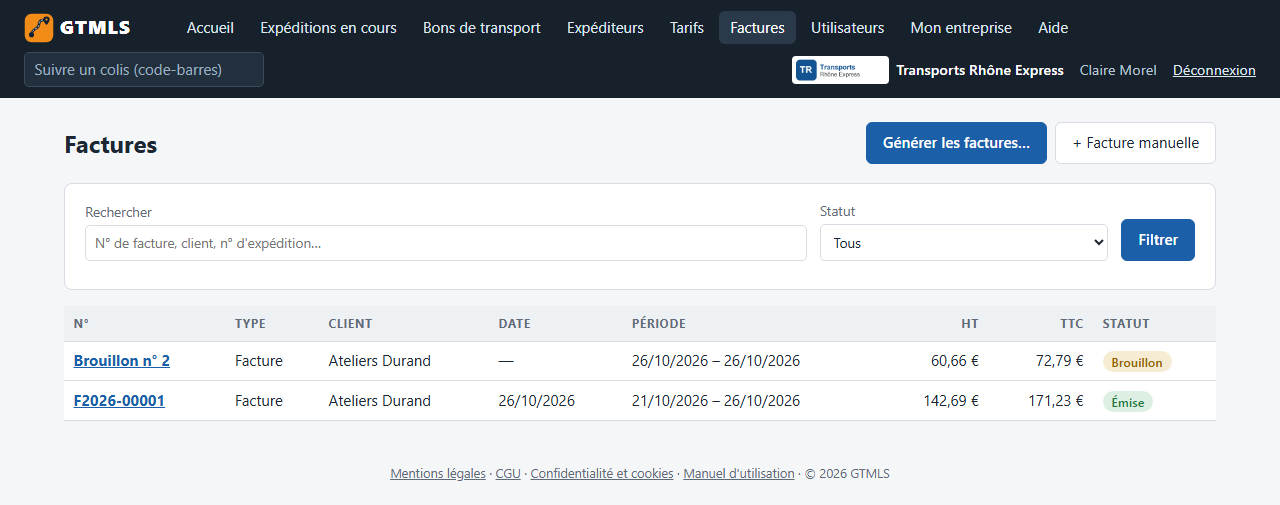1280x505 pixels.
Task: Click the CLIENT column header
Action: pyautogui.click(x=350, y=324)
